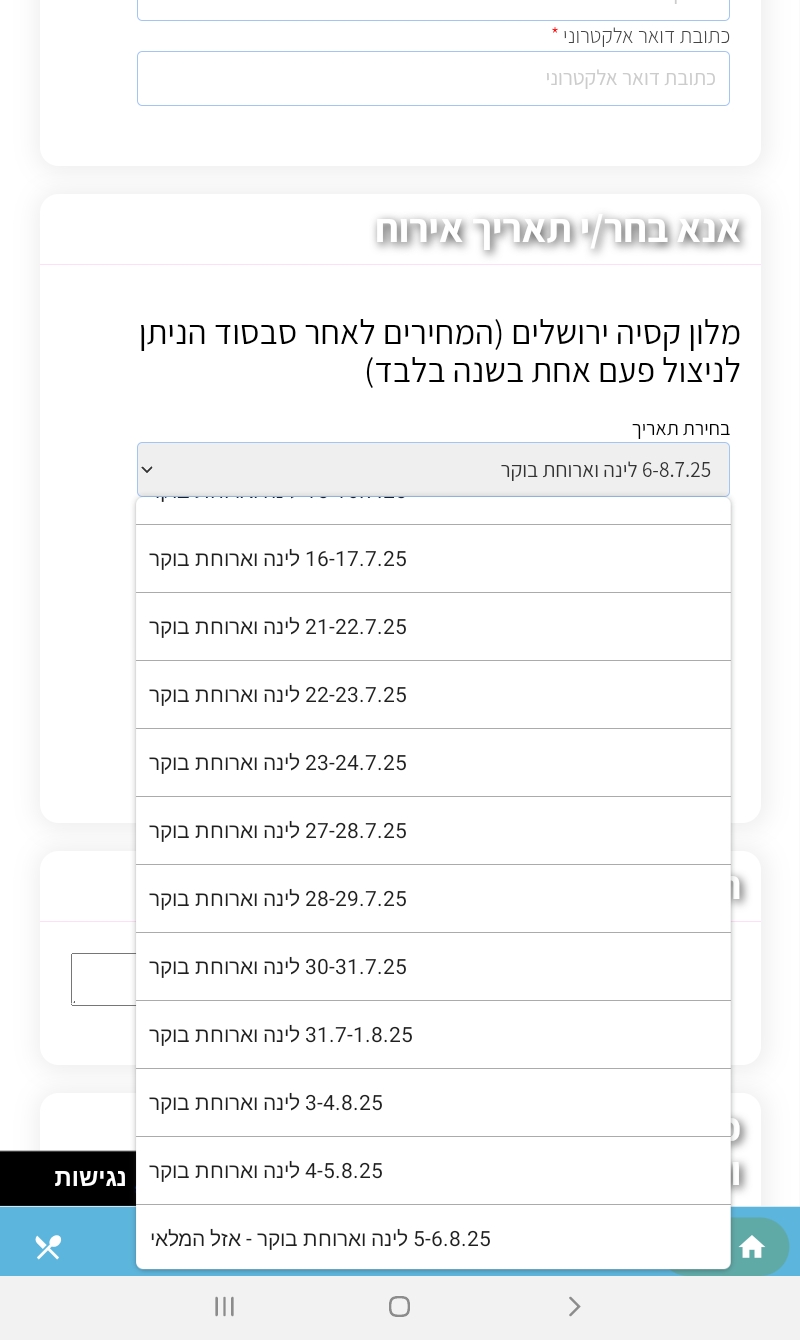Open recent apps from the navigation bar

(x=224, y=1307)
